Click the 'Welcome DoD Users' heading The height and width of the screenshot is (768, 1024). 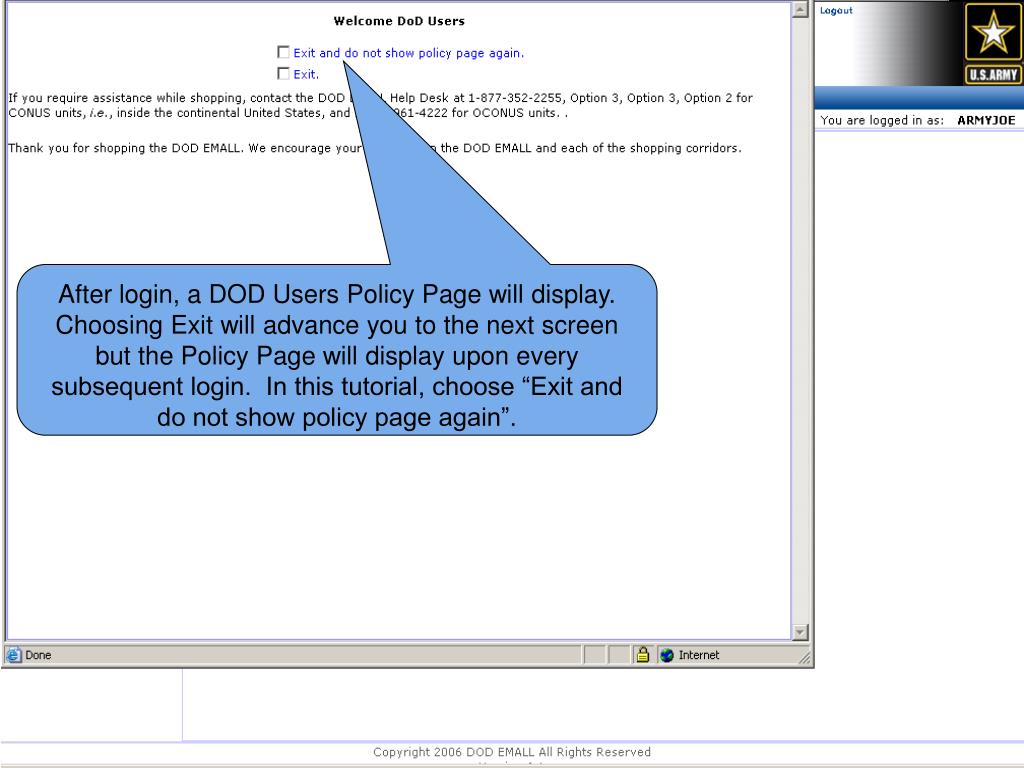(399, 21)
